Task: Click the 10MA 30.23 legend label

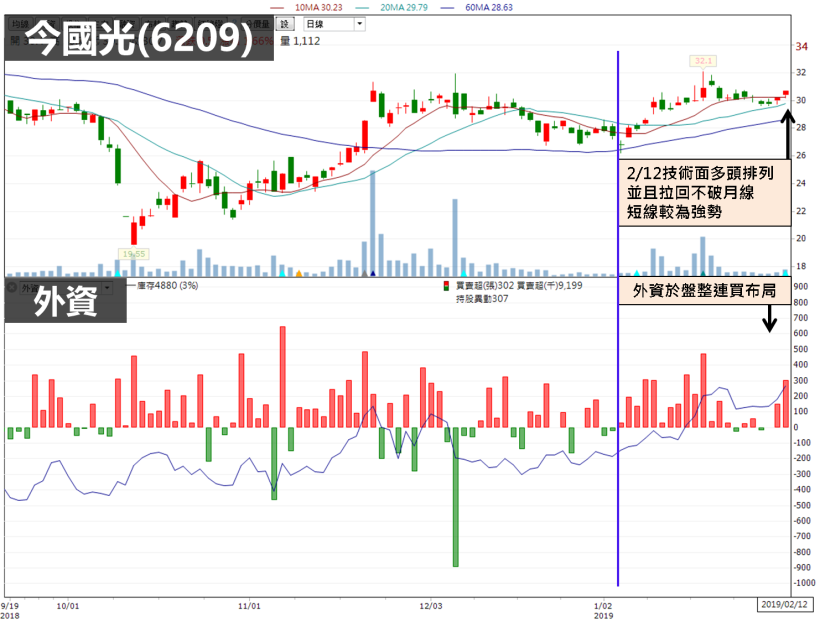Action: coord(318,7)
